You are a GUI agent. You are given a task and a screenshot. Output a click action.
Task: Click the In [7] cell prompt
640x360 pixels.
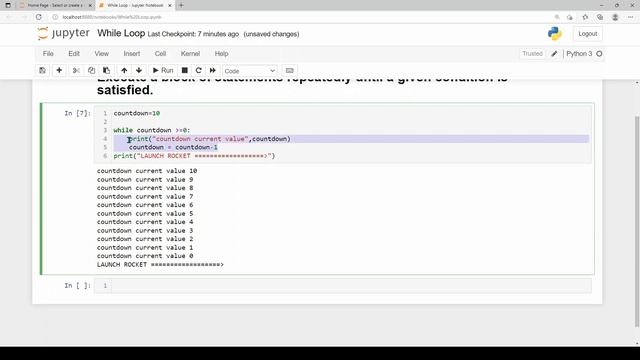(x=78, y=113)
